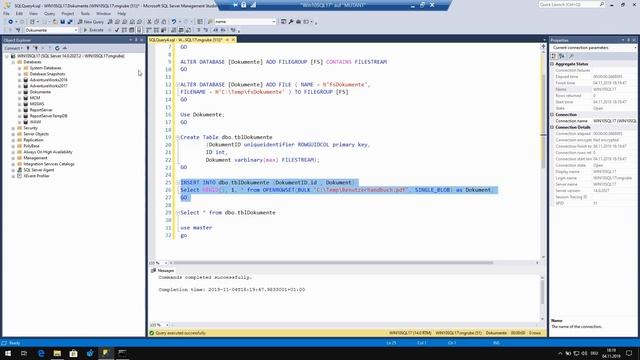This screenshot has width=640, height=360.
Task: Select the ReportServerTempDB database in tree
Action: [49, 116]
